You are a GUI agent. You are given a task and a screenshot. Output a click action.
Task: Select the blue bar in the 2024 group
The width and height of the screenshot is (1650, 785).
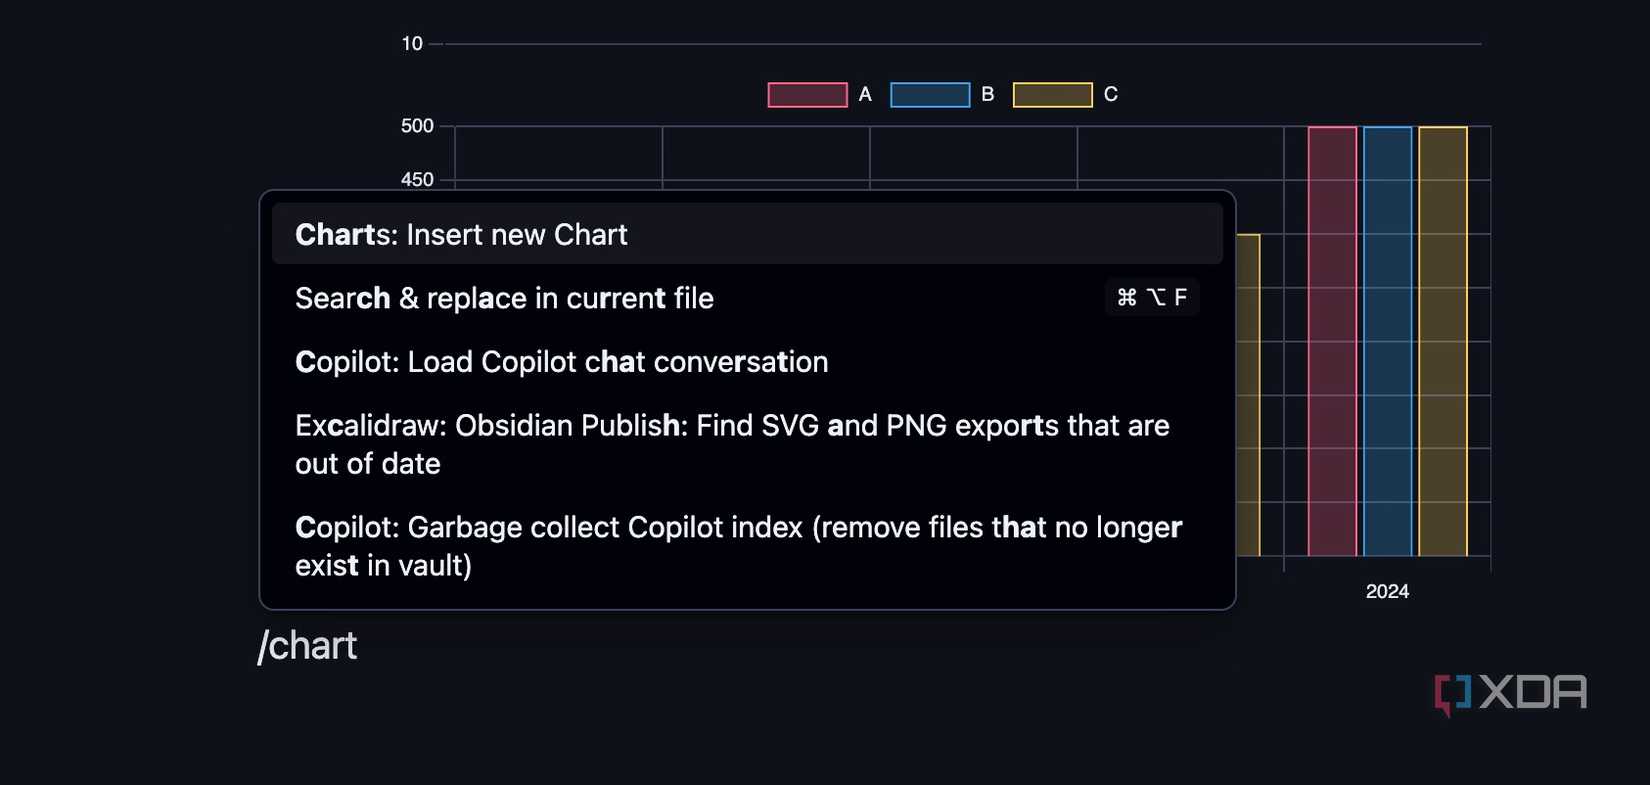[x=1388, y=340]
